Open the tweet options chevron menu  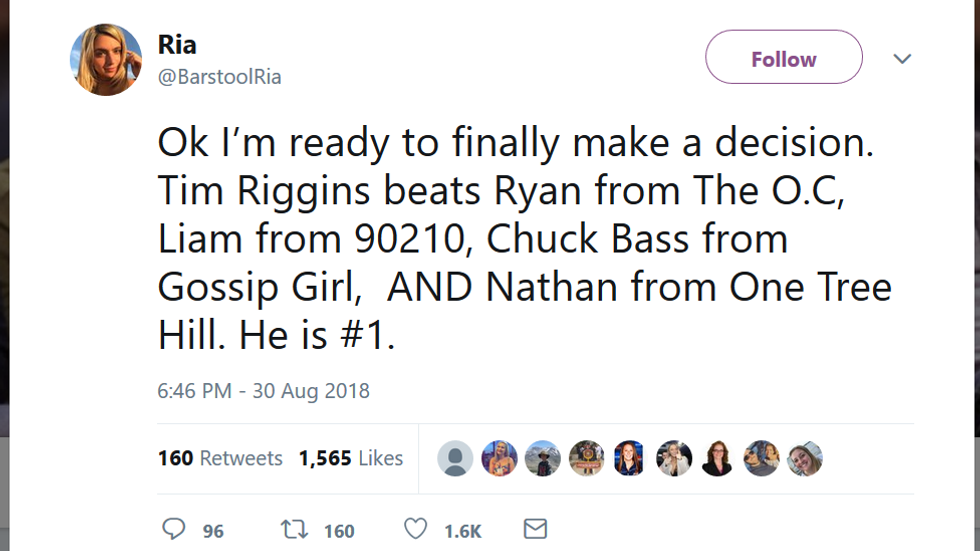pyautogui.click(x=902, y=59)
